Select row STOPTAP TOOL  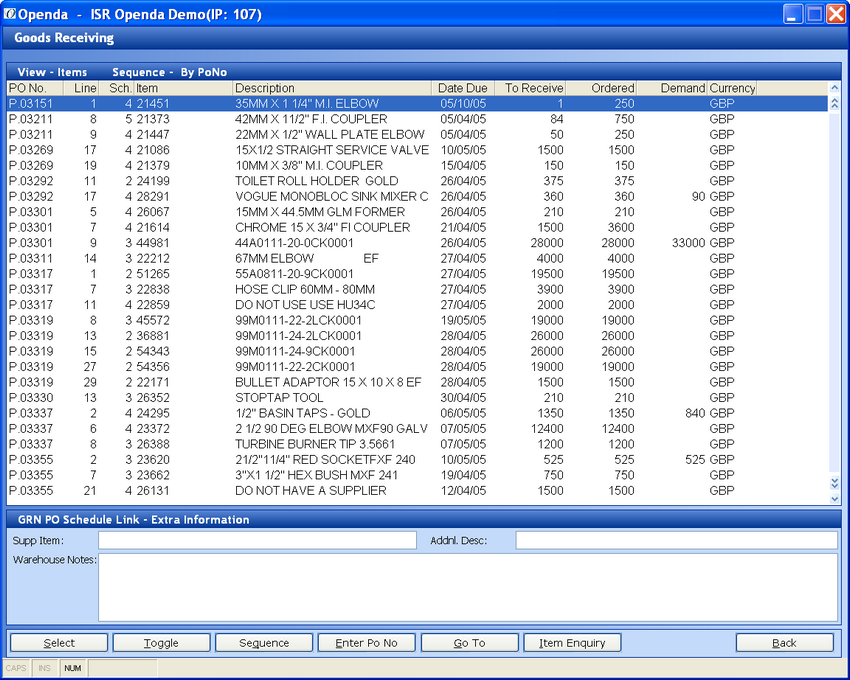tap(417, 397)
